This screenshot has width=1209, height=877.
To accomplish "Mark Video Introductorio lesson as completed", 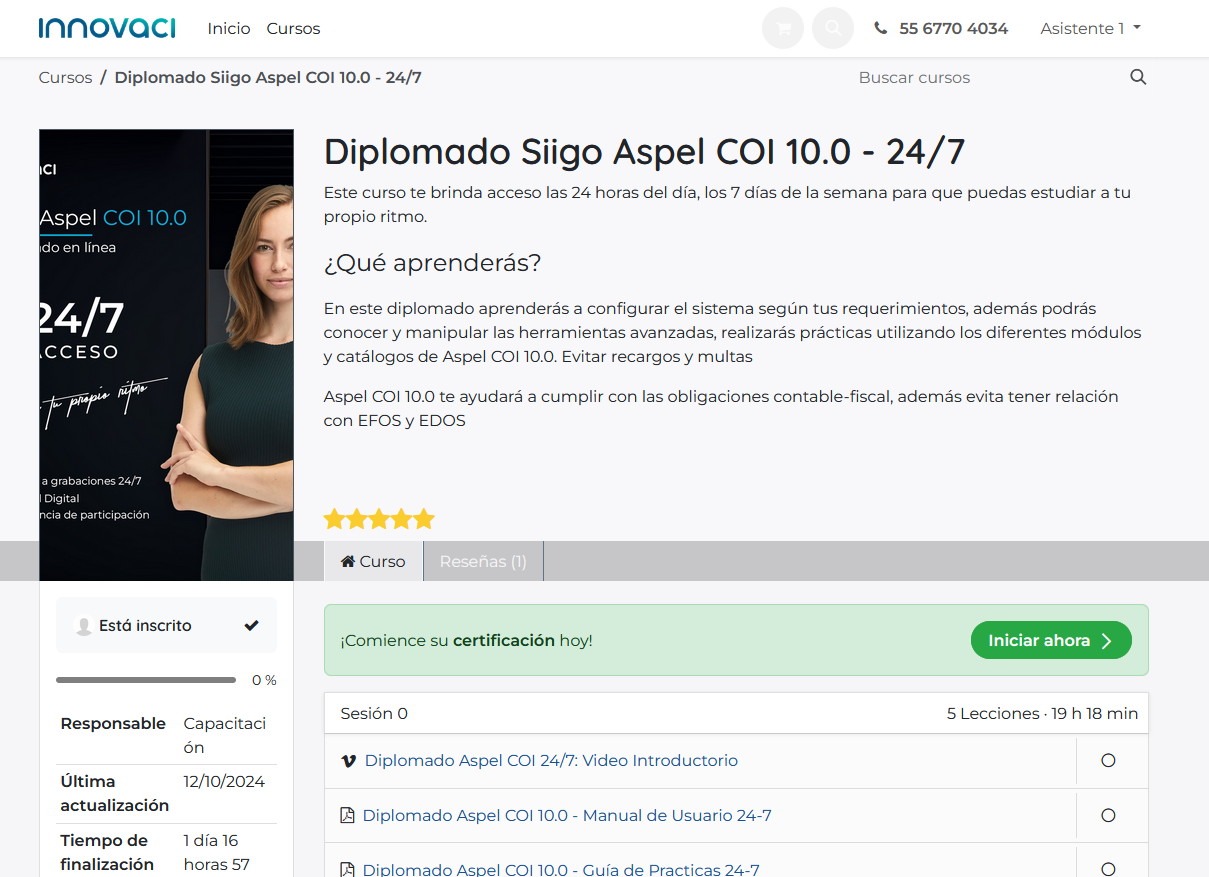I will click(1108, 761).
